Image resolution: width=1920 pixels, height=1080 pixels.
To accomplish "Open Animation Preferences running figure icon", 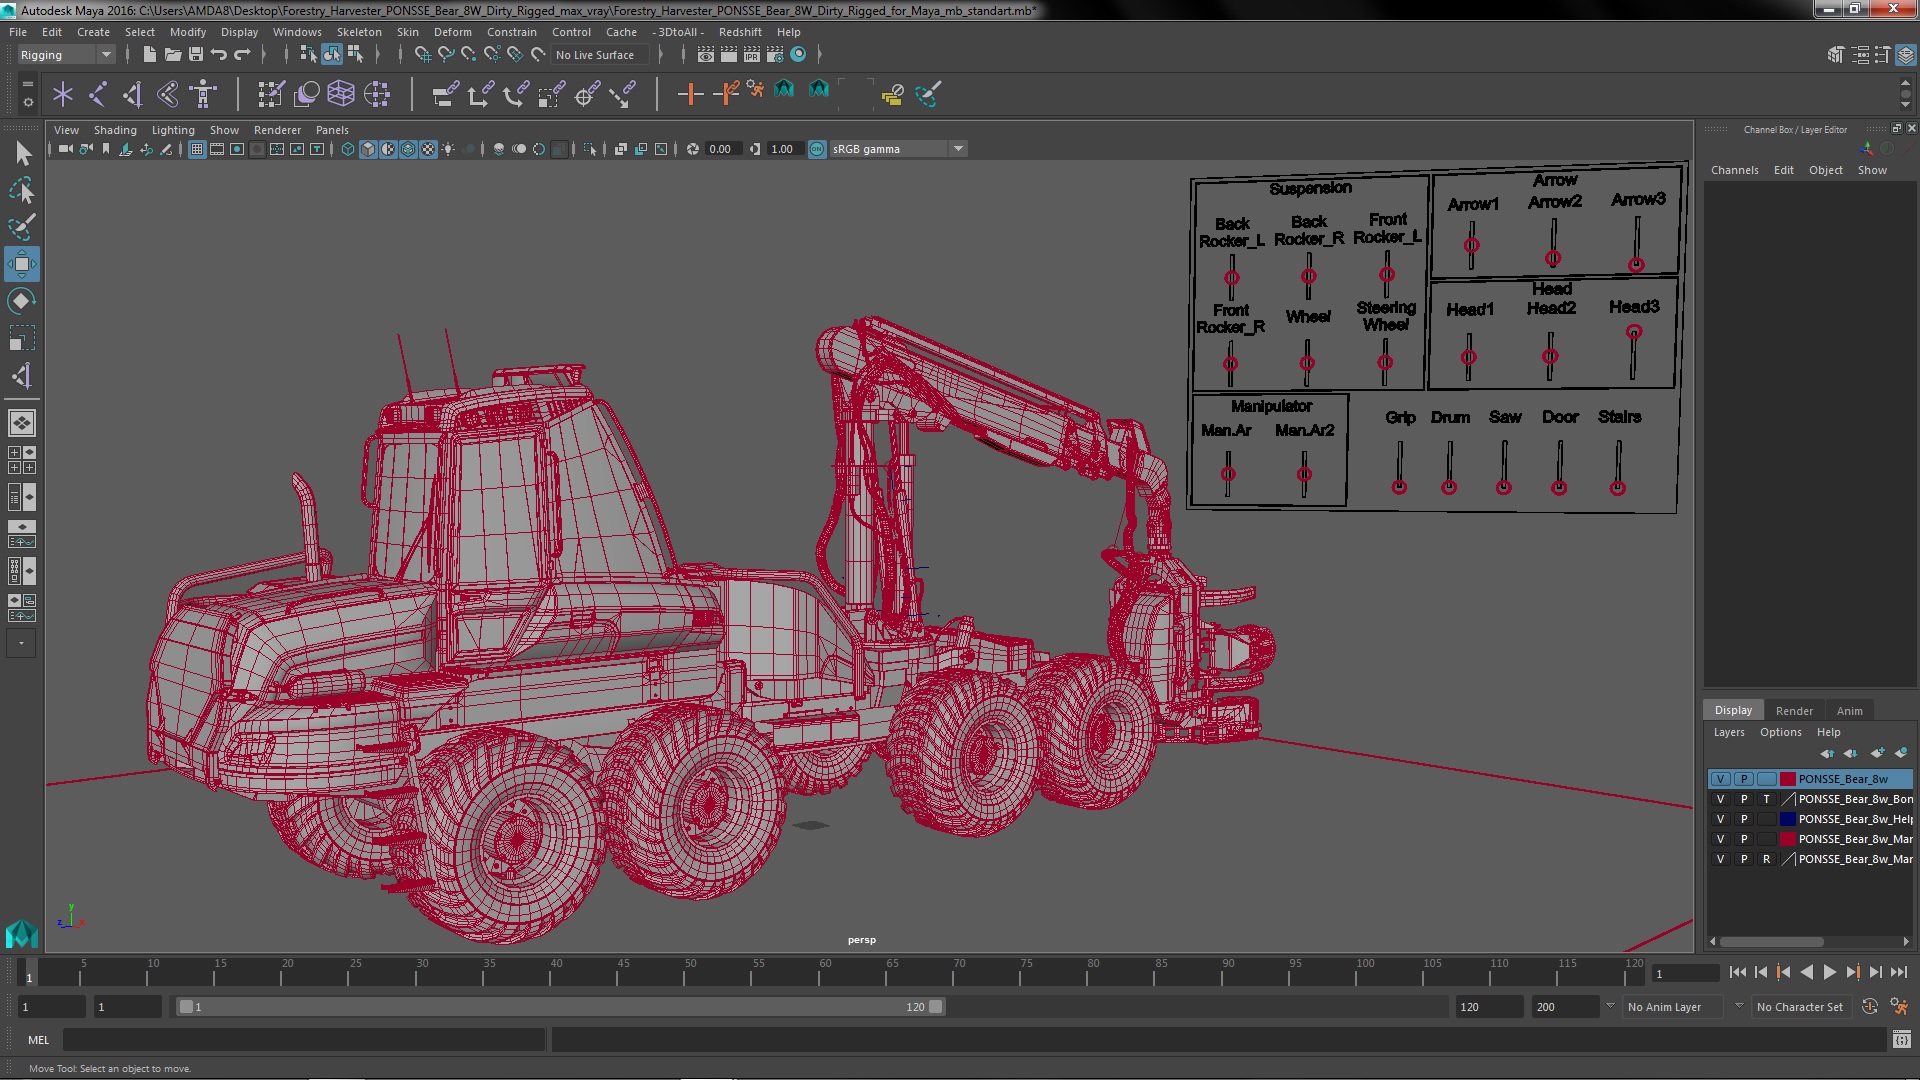I will coord(1898,1007).
